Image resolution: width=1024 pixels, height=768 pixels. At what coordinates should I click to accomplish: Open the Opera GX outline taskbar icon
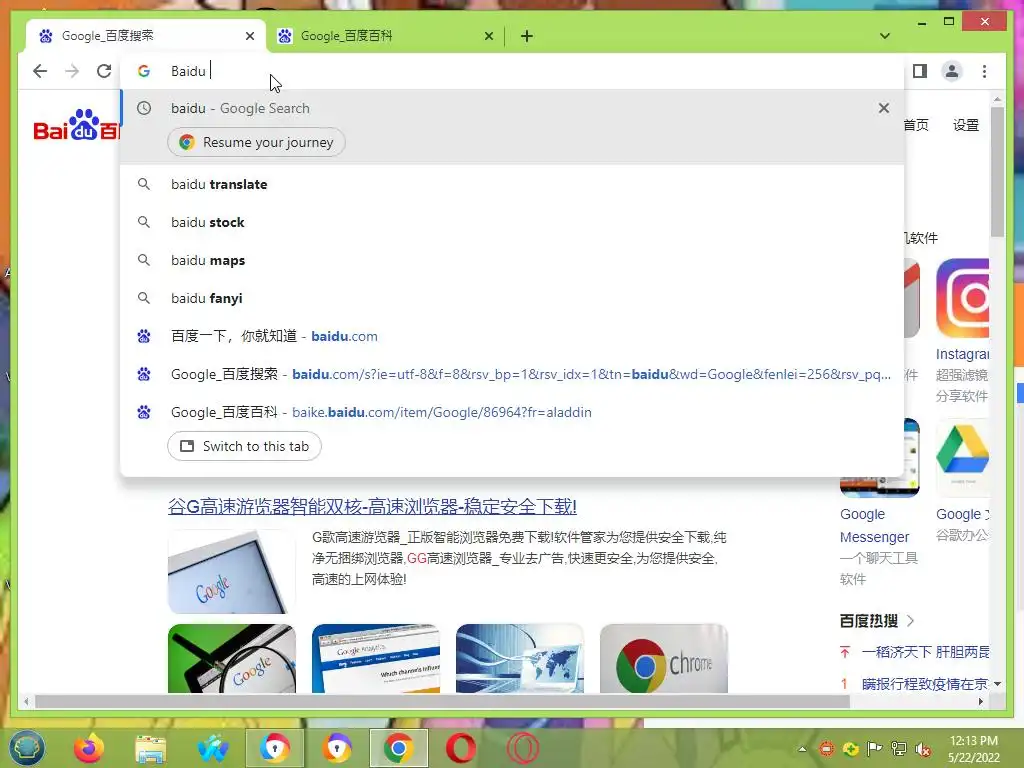pyautogui.click(x=523, y=748)
